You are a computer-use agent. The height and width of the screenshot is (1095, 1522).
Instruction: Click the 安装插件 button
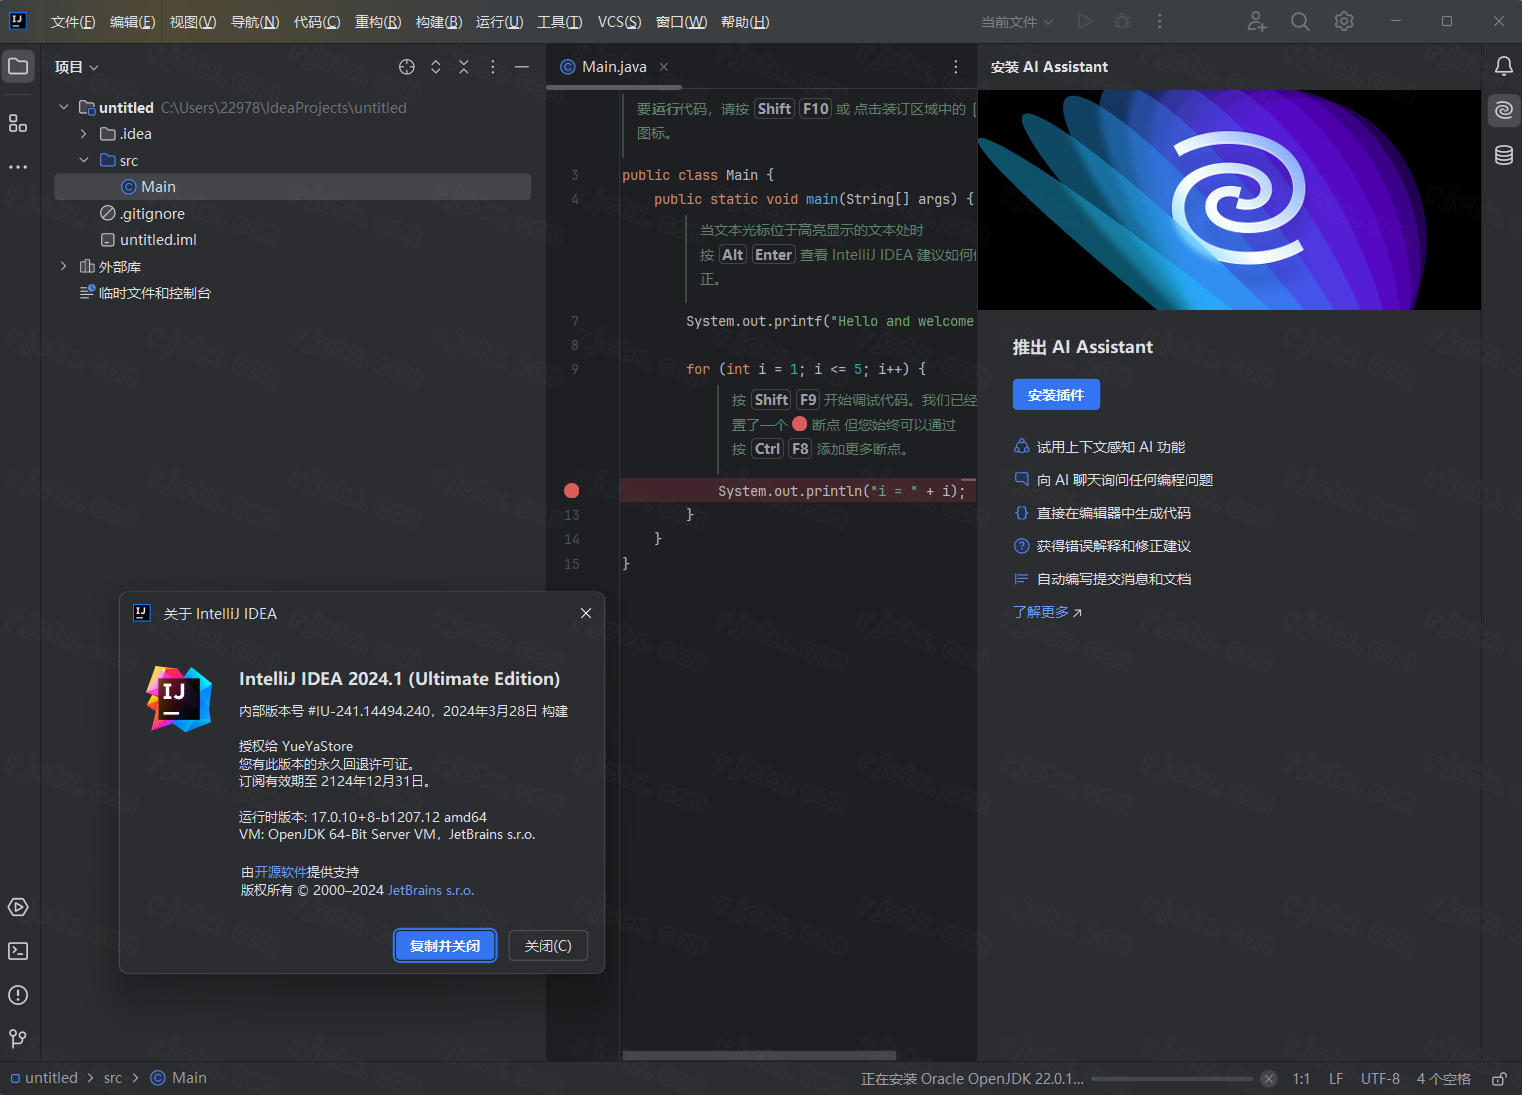point(1056,394)
